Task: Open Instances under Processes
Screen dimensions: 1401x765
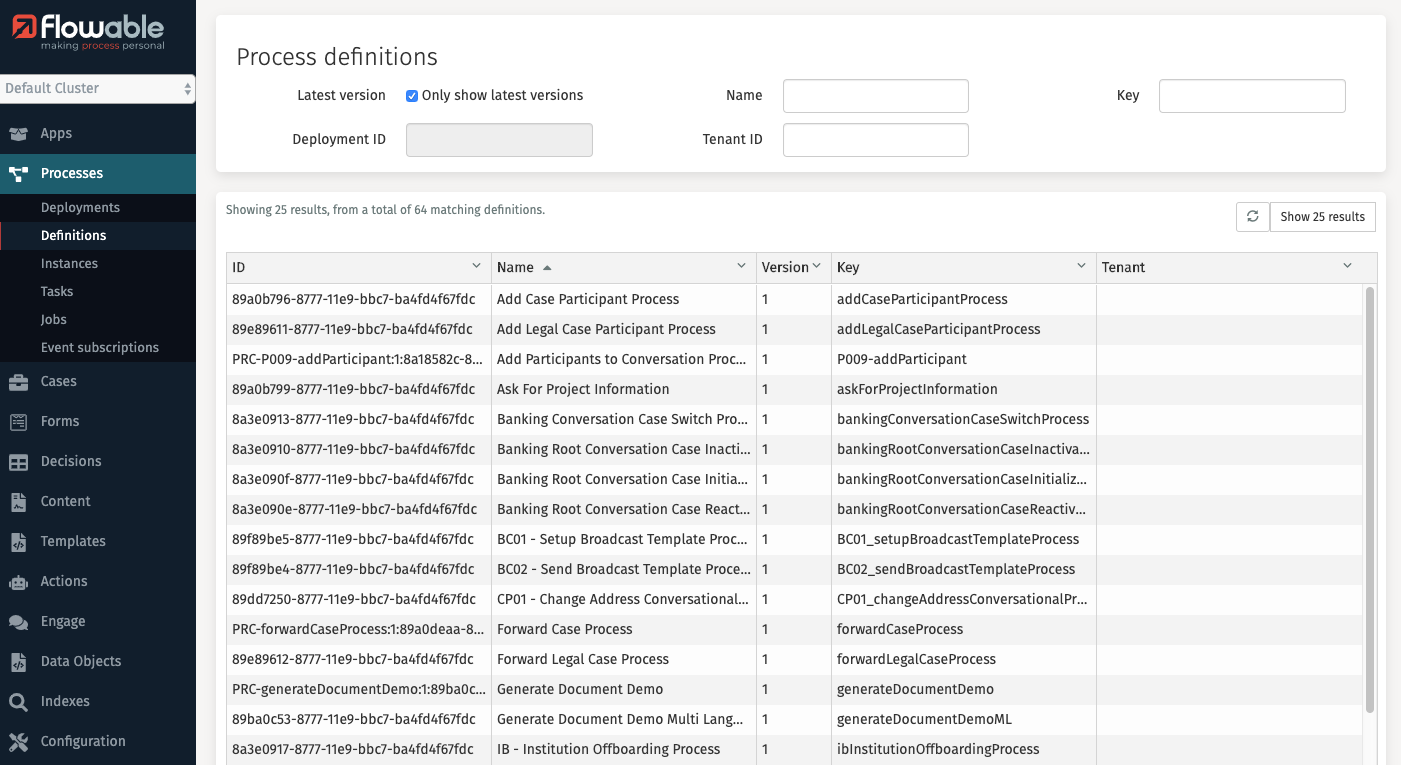Action: pyautogui.click(x=69, y=264)
